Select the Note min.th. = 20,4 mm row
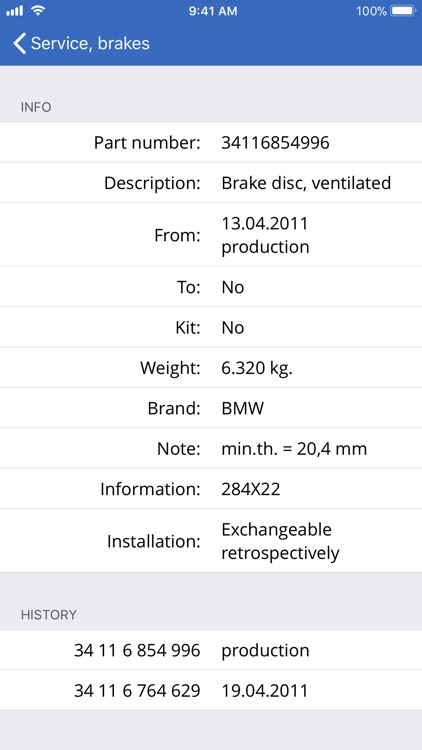The image size is (422, 750). (x=211, y=449)
